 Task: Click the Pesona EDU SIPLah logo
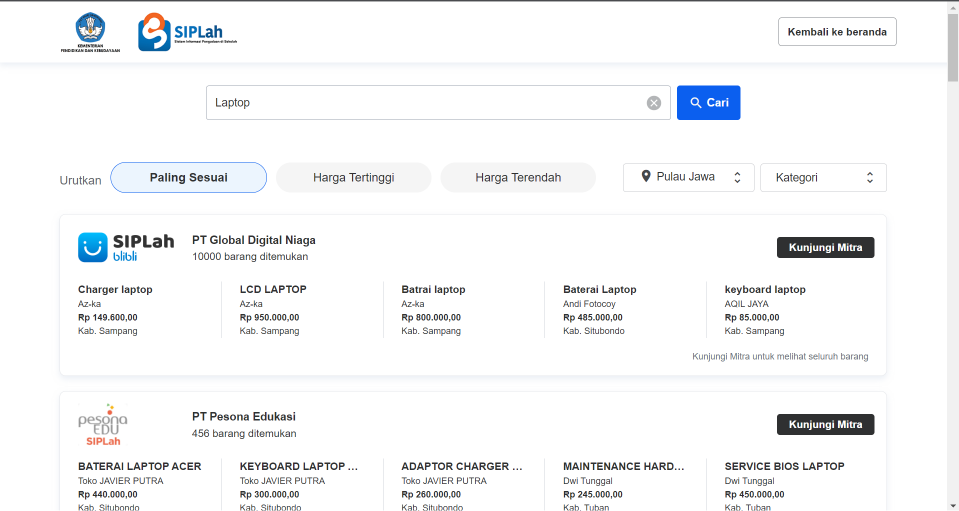pyautogui.click(x=103, y=424)
